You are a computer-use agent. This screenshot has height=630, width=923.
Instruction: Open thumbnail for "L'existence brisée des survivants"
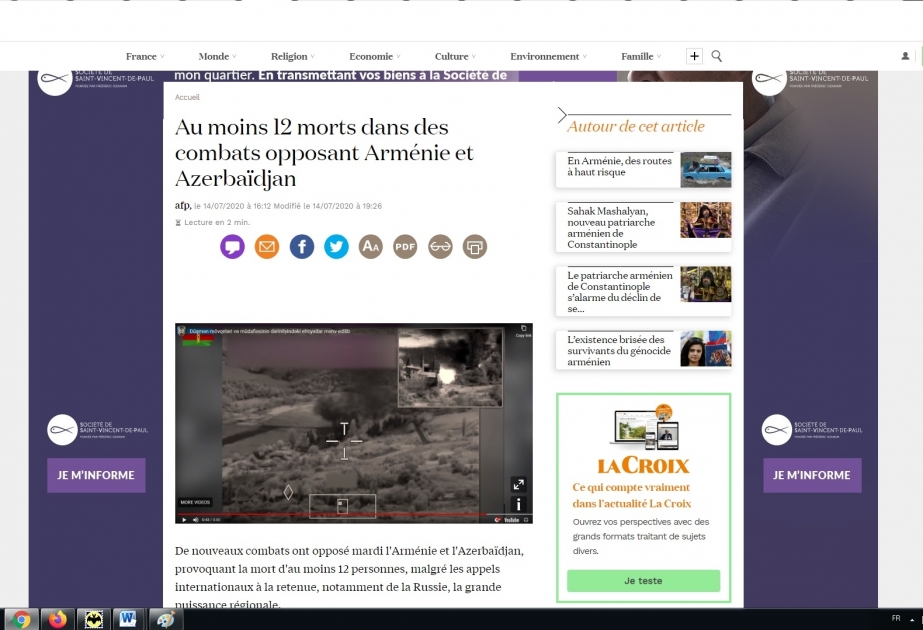click(x=706, y=349)
